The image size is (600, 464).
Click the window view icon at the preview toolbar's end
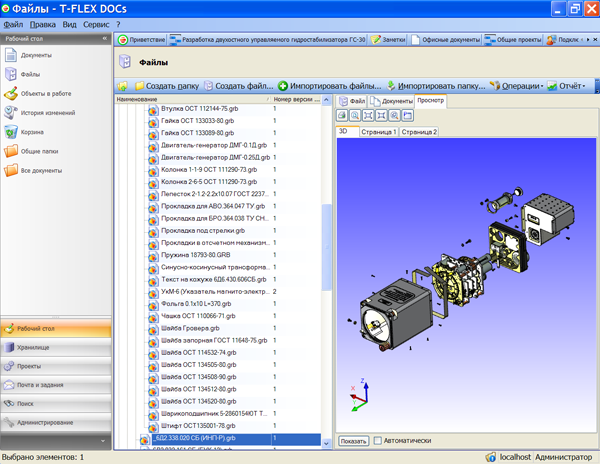[408, 115]
